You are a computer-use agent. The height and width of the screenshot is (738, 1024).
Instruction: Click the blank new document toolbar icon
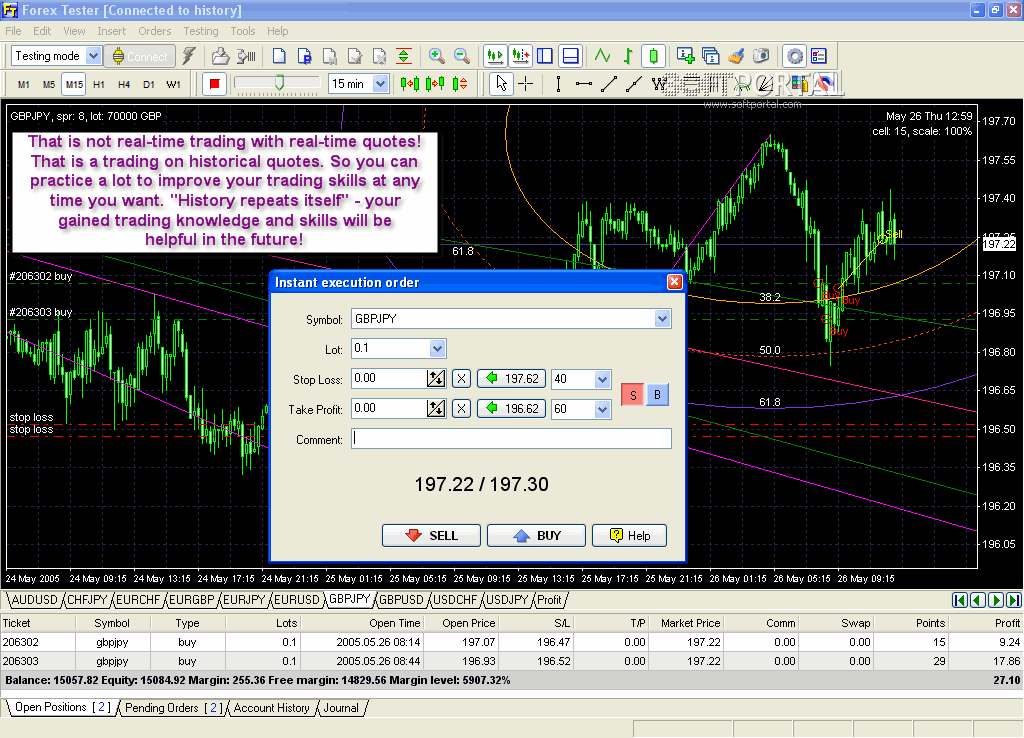[x=279, y=56]
